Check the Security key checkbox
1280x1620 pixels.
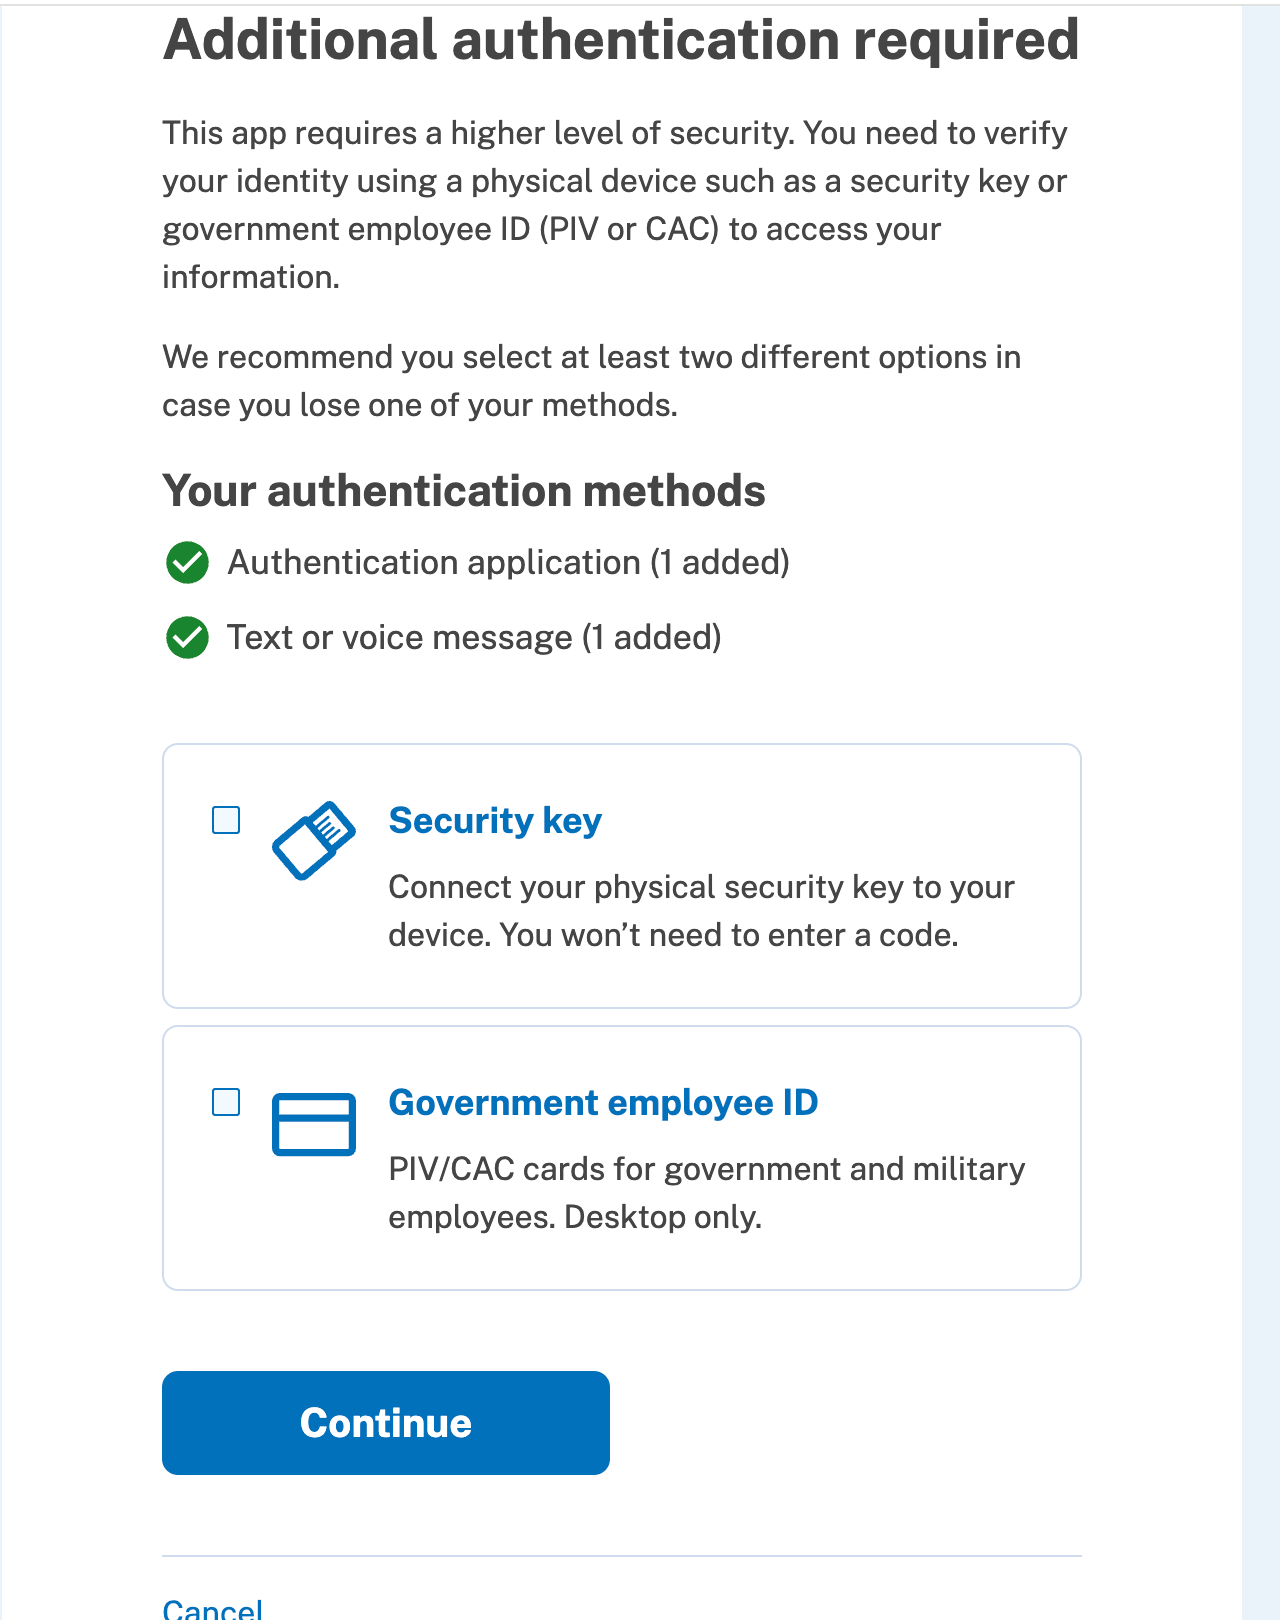click(226, 821)
